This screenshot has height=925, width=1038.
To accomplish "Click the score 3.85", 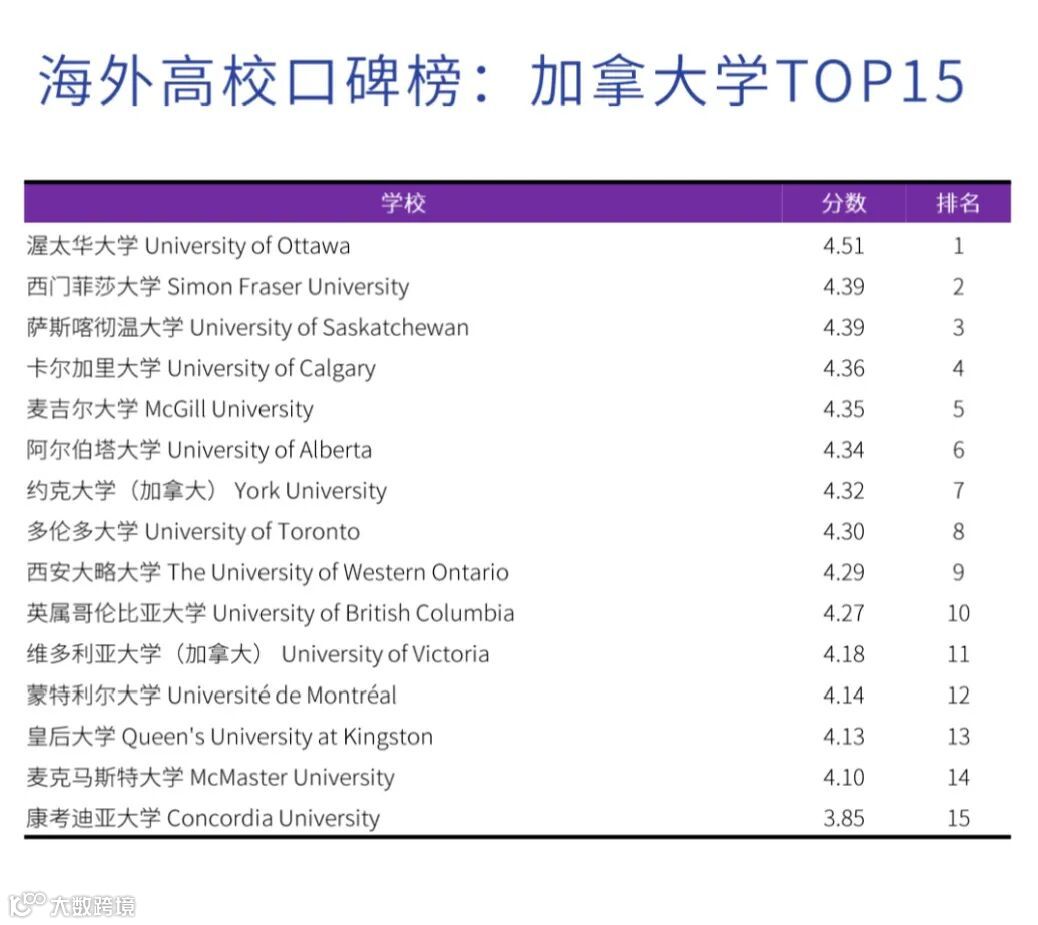I will click(844, 818).
